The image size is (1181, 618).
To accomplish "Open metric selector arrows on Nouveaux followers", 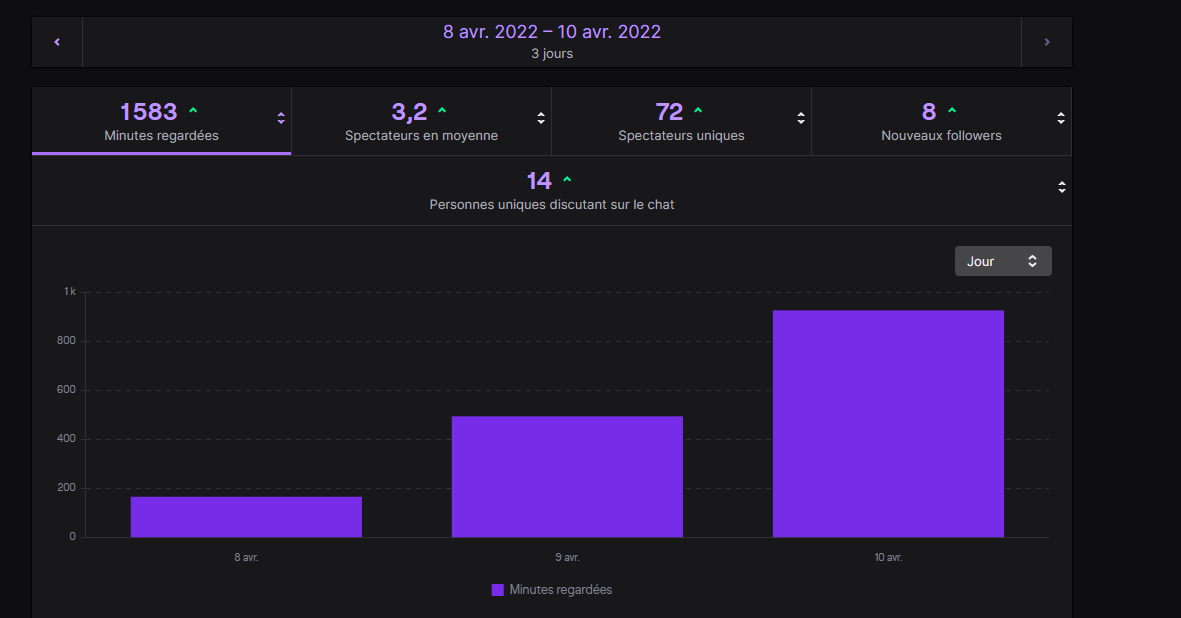I will 1060,118.
